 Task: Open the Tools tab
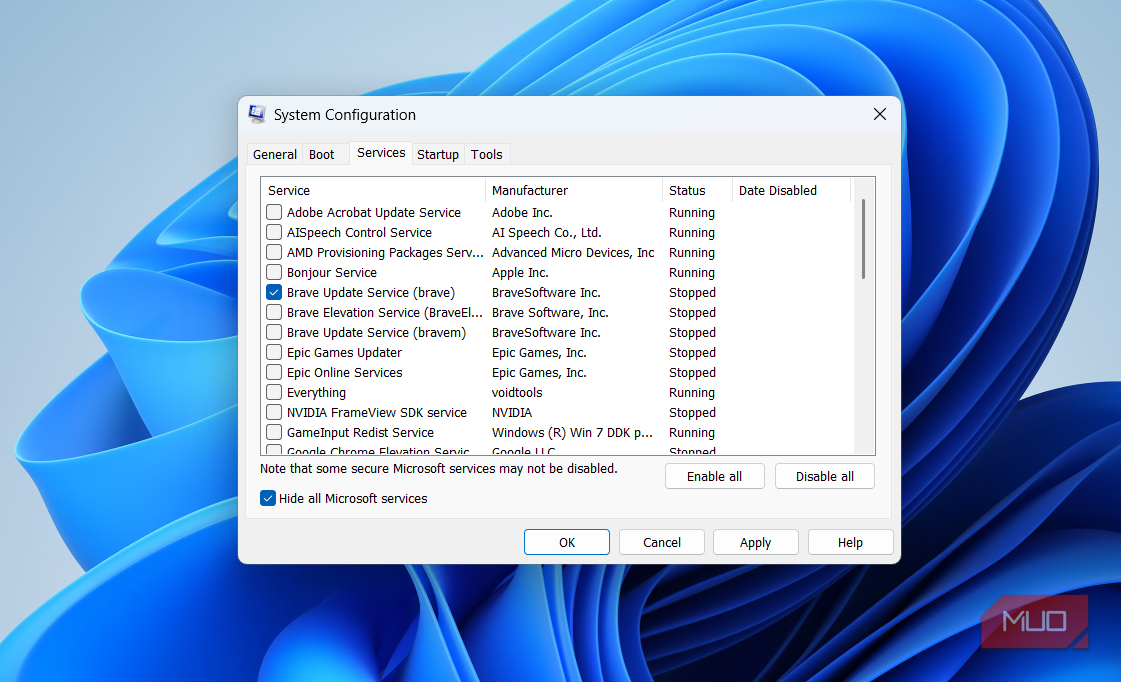[x=486, y=154]
